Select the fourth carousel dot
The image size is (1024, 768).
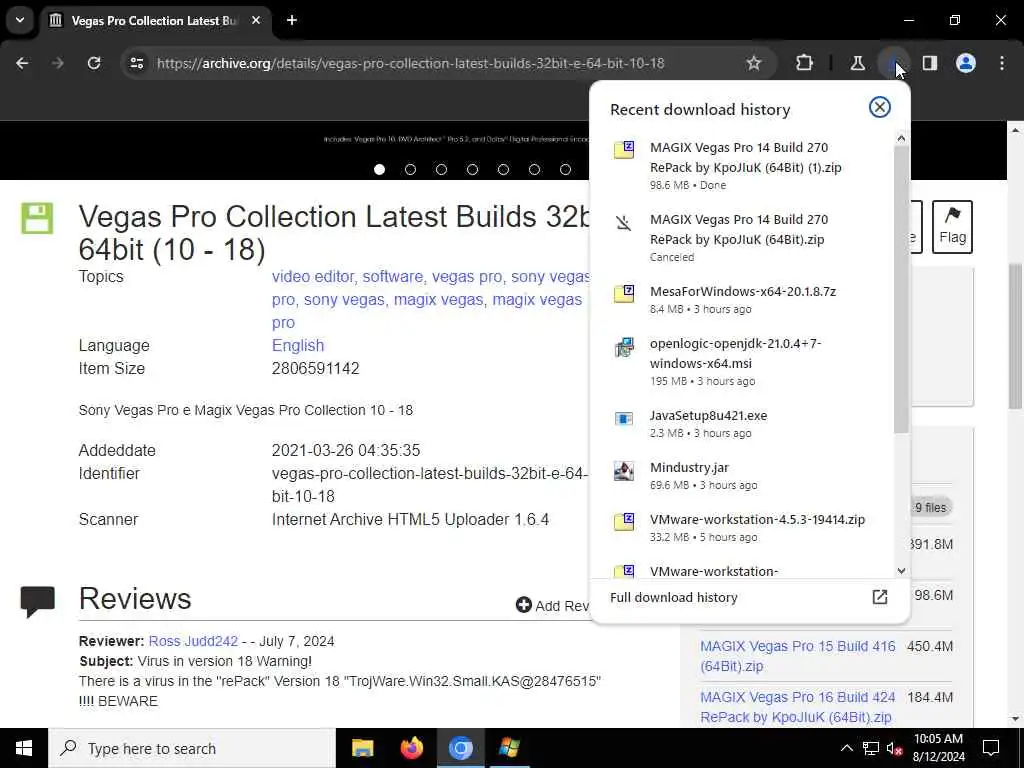tap(472, 170)
